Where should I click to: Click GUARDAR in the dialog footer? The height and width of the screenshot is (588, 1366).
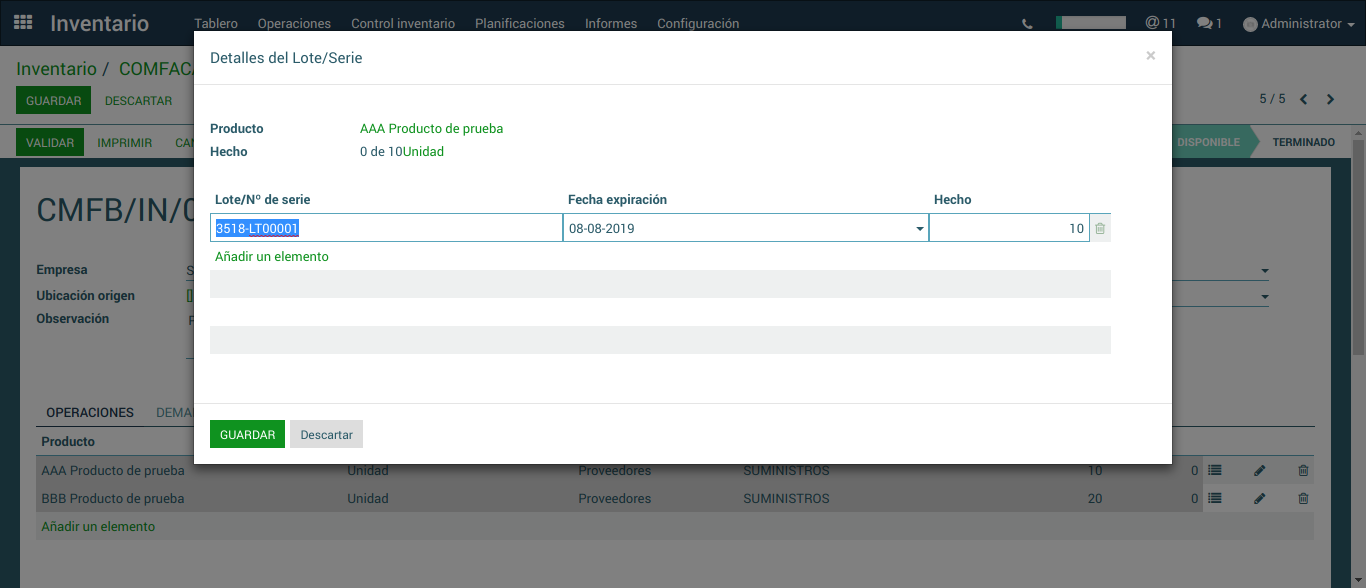coord(247,435)
